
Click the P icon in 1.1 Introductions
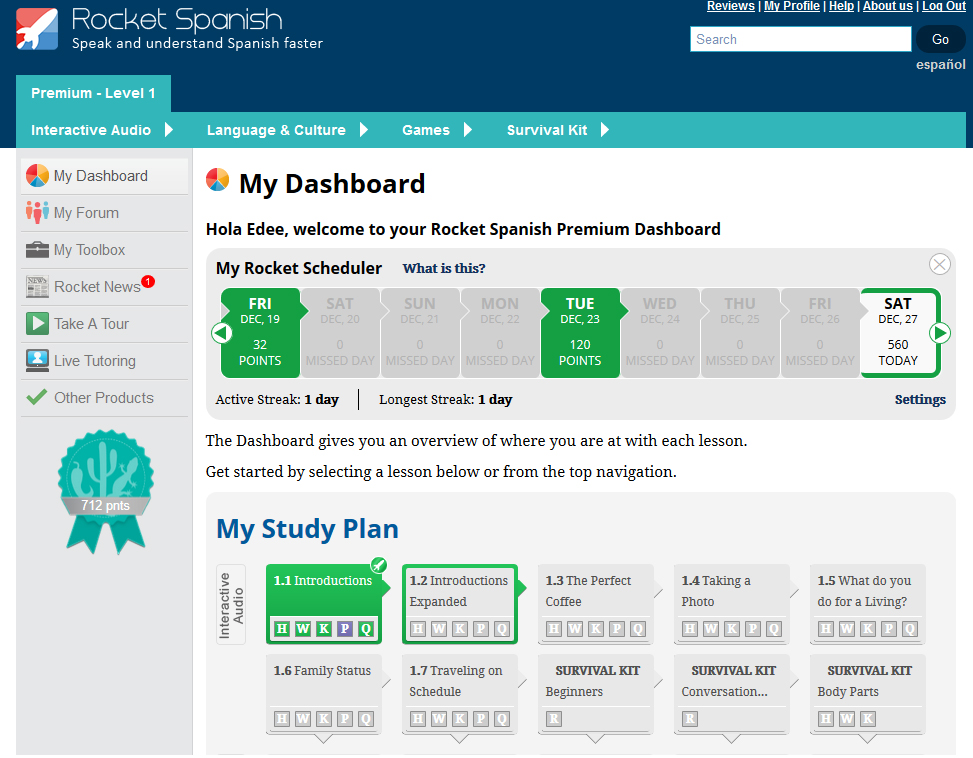click(x=345, y=628)
